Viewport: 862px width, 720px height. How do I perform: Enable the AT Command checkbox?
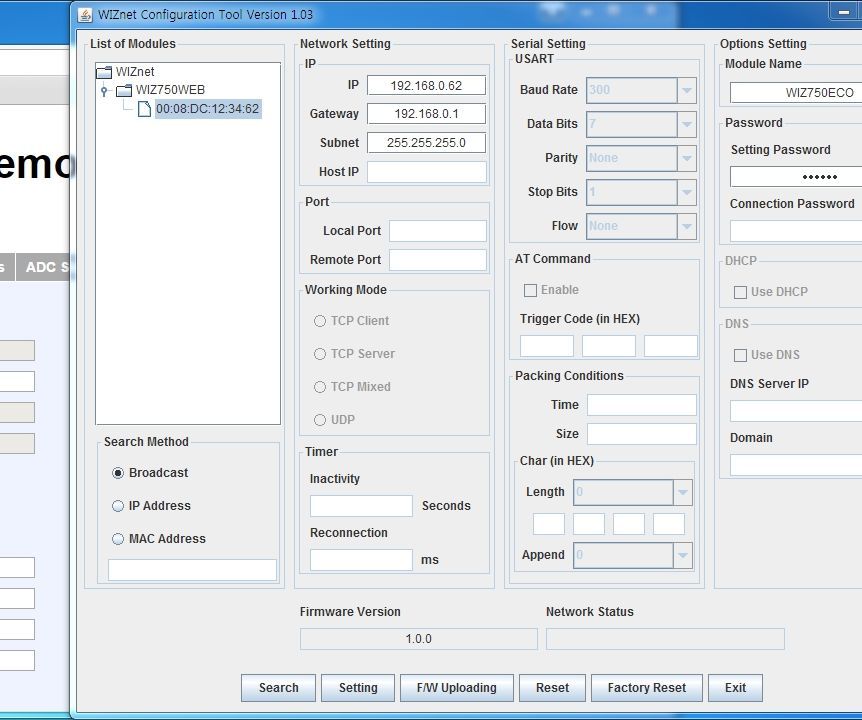529,290
